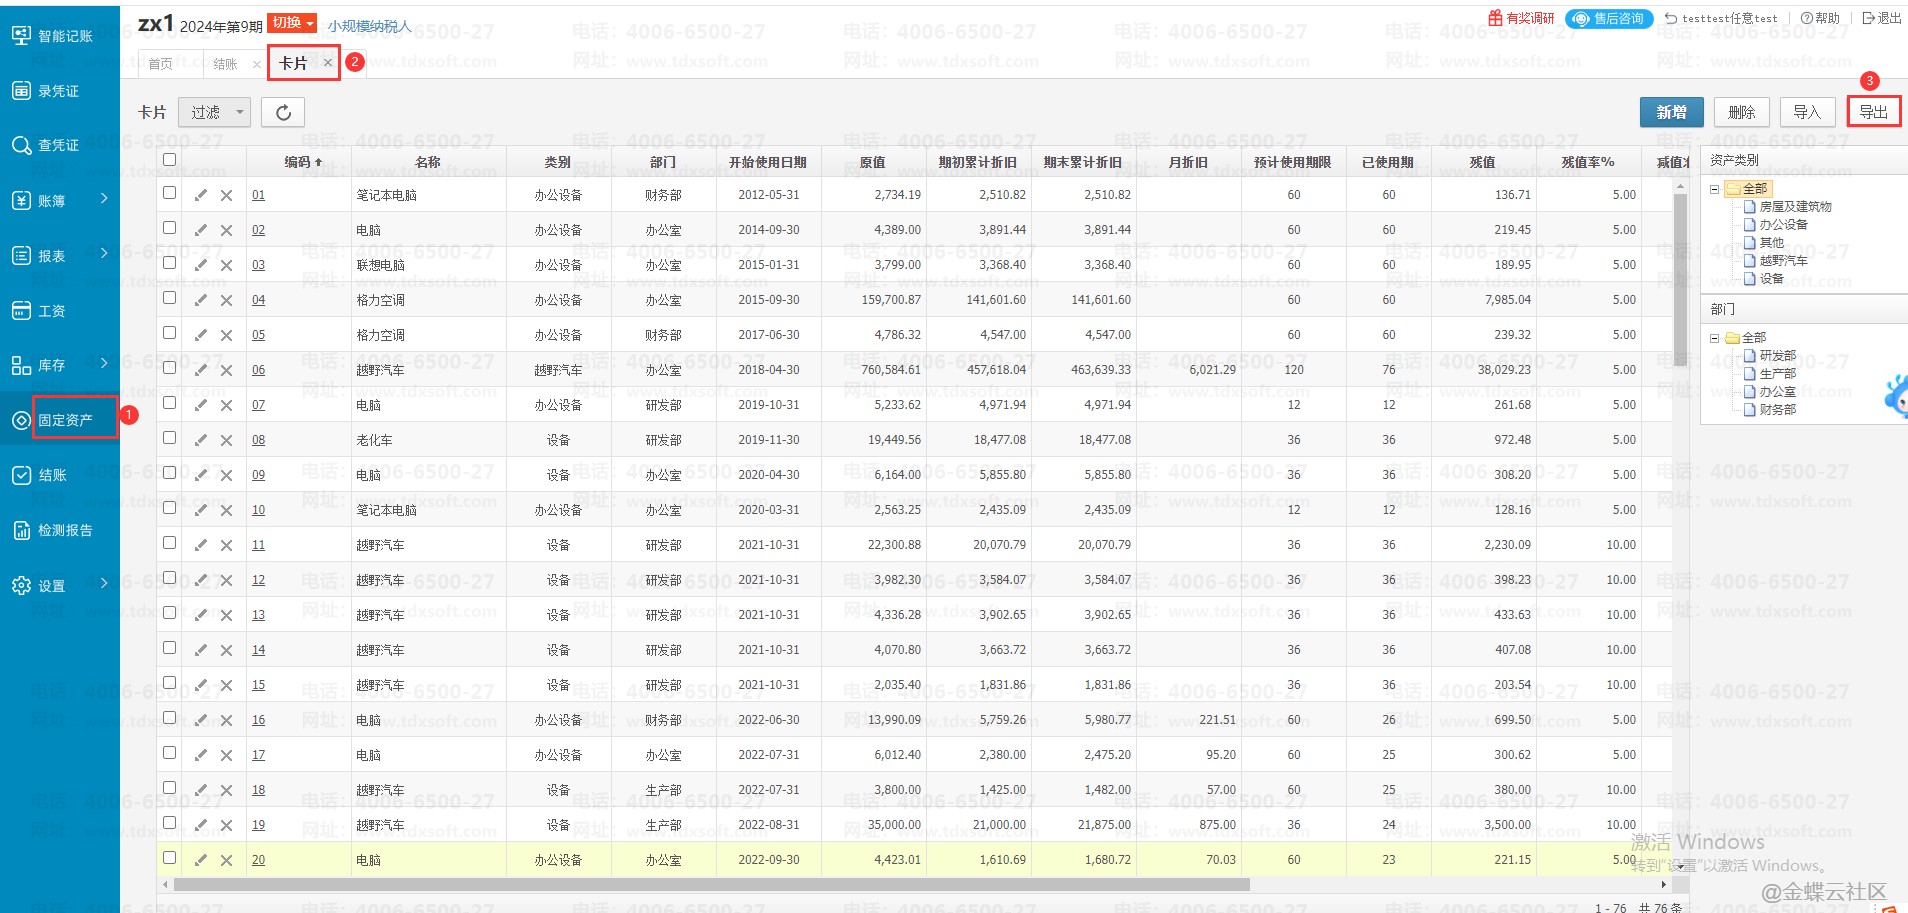
Task: Collapse the 全部 node under 资产类别
Action: (x=1714, y=188)
